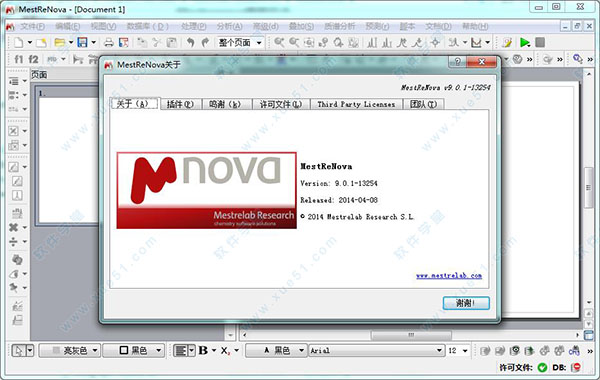Image resolution: width=600 pixels, height=380 pixels.
Task: Run script with green play icon
Action: [525, 42]
